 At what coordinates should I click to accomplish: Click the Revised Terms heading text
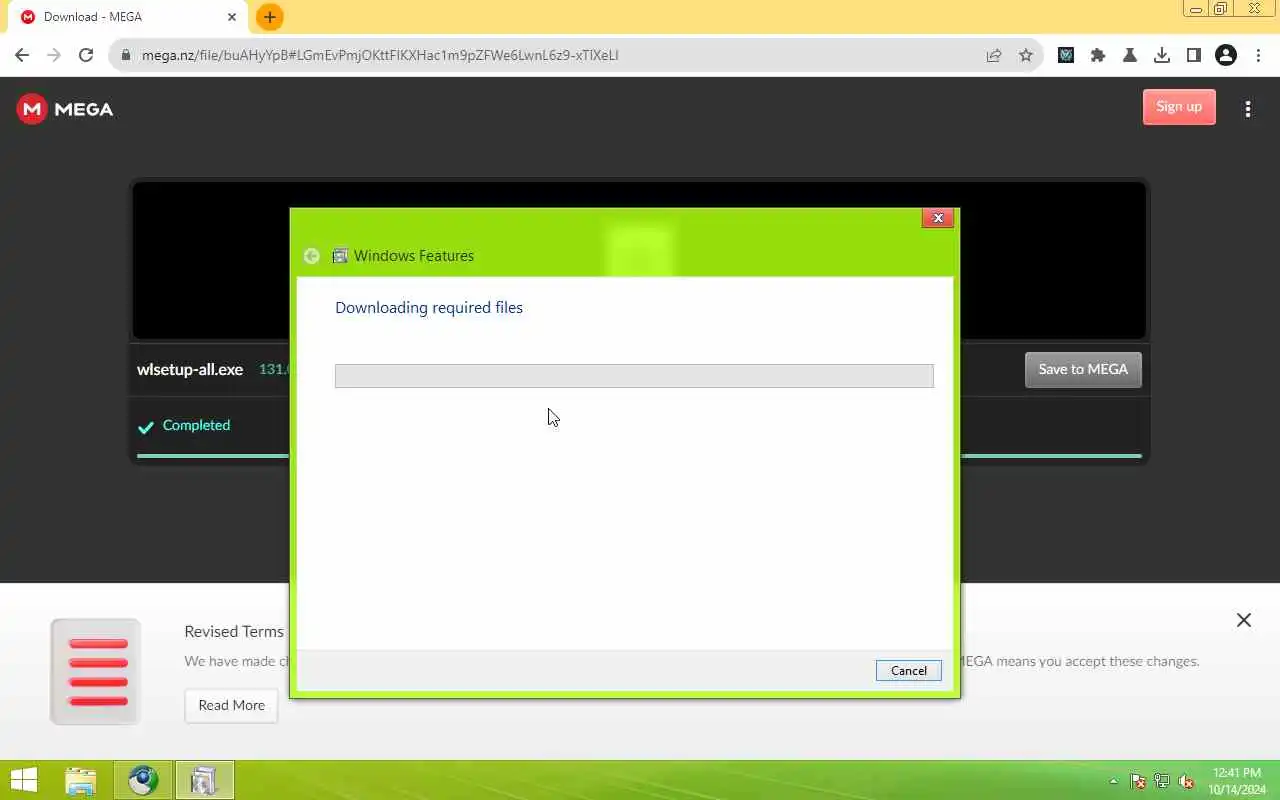(x=234, y=631)
